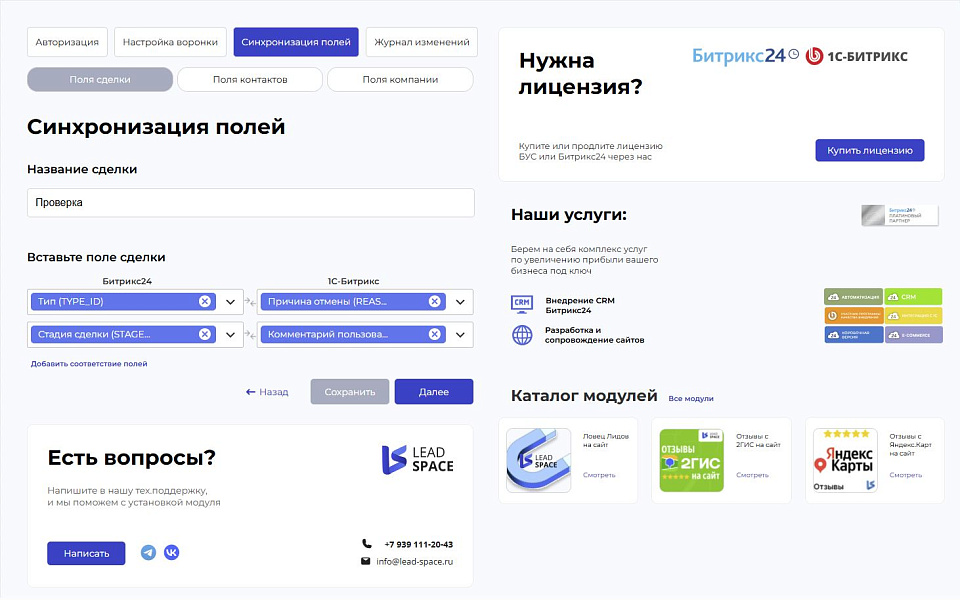Open the Стадия сделки dropdown
The image size is (960, 600).
click(x=230, y=334)
